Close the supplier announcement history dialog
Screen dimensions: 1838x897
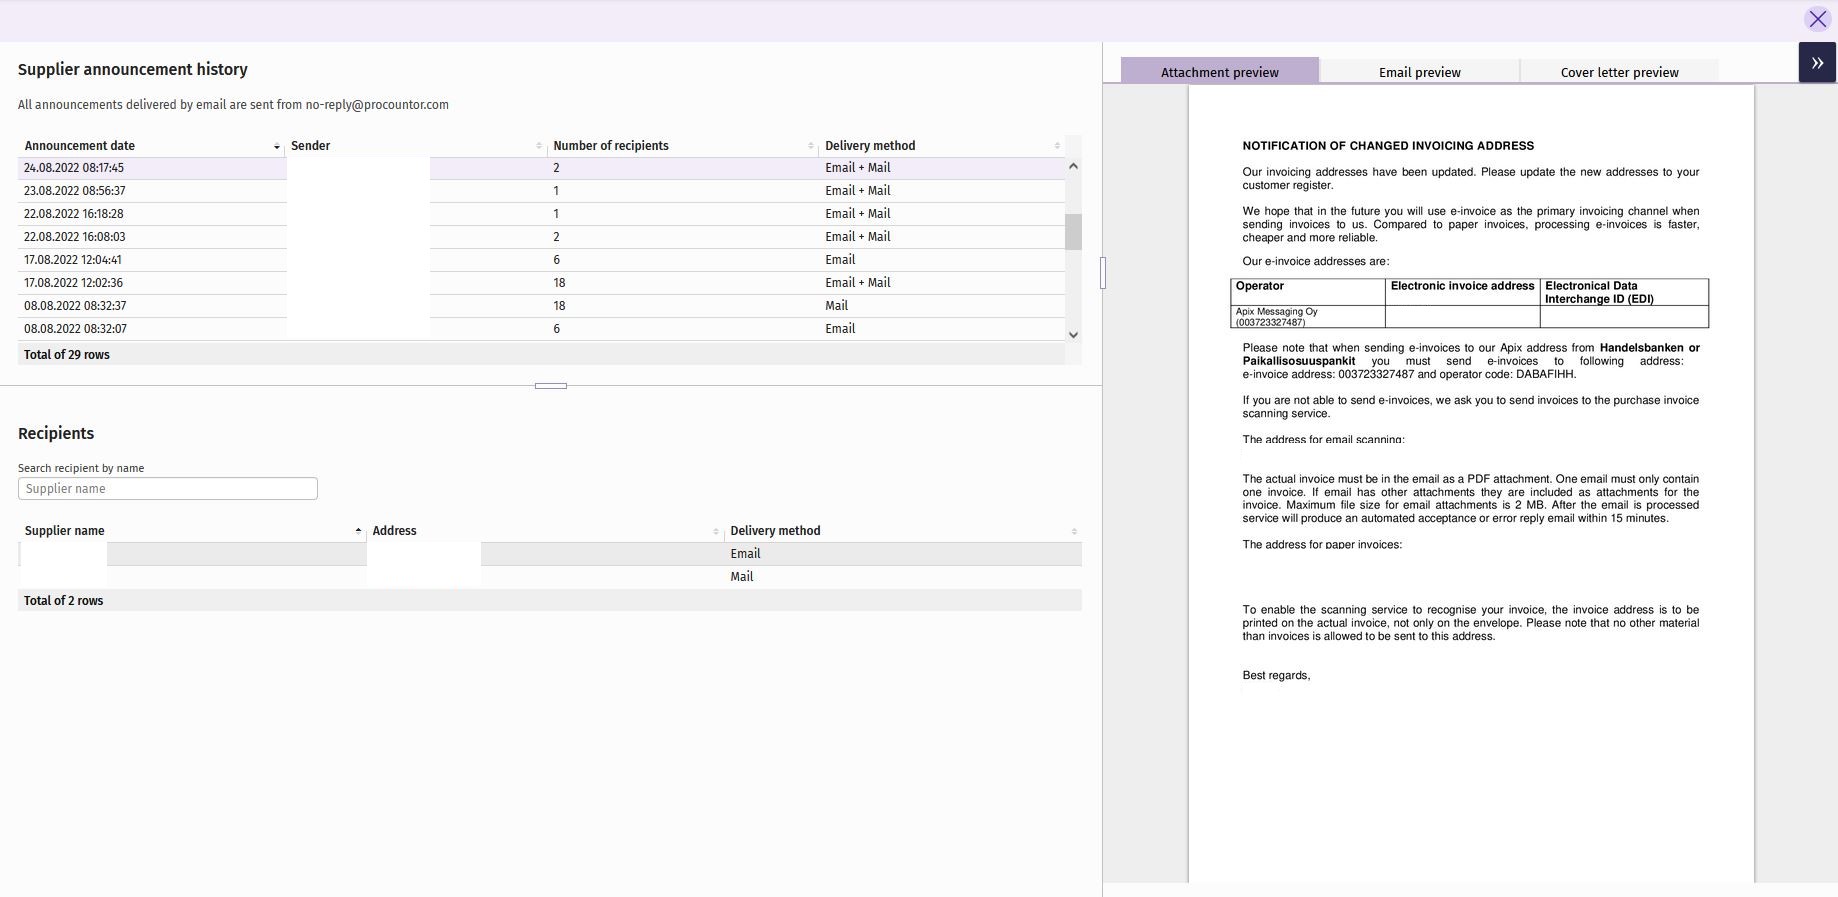click(x=1817, y=19)
